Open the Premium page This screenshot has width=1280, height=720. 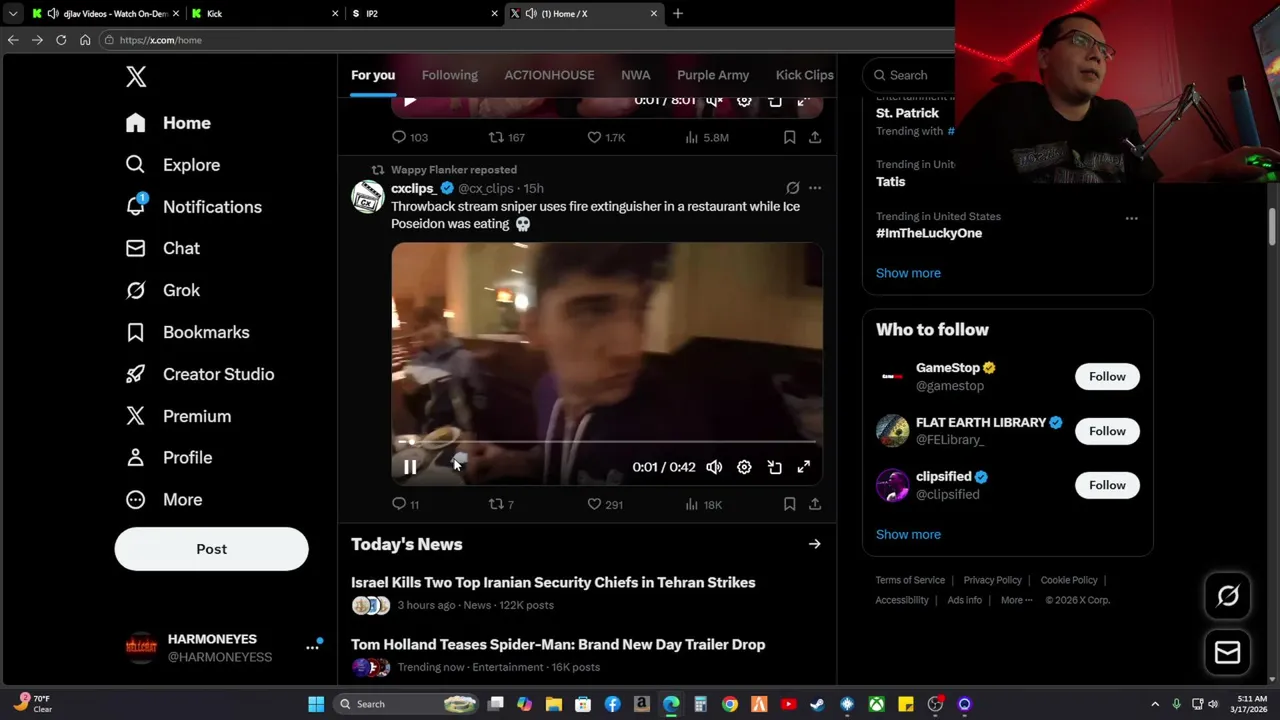(178, 416)
